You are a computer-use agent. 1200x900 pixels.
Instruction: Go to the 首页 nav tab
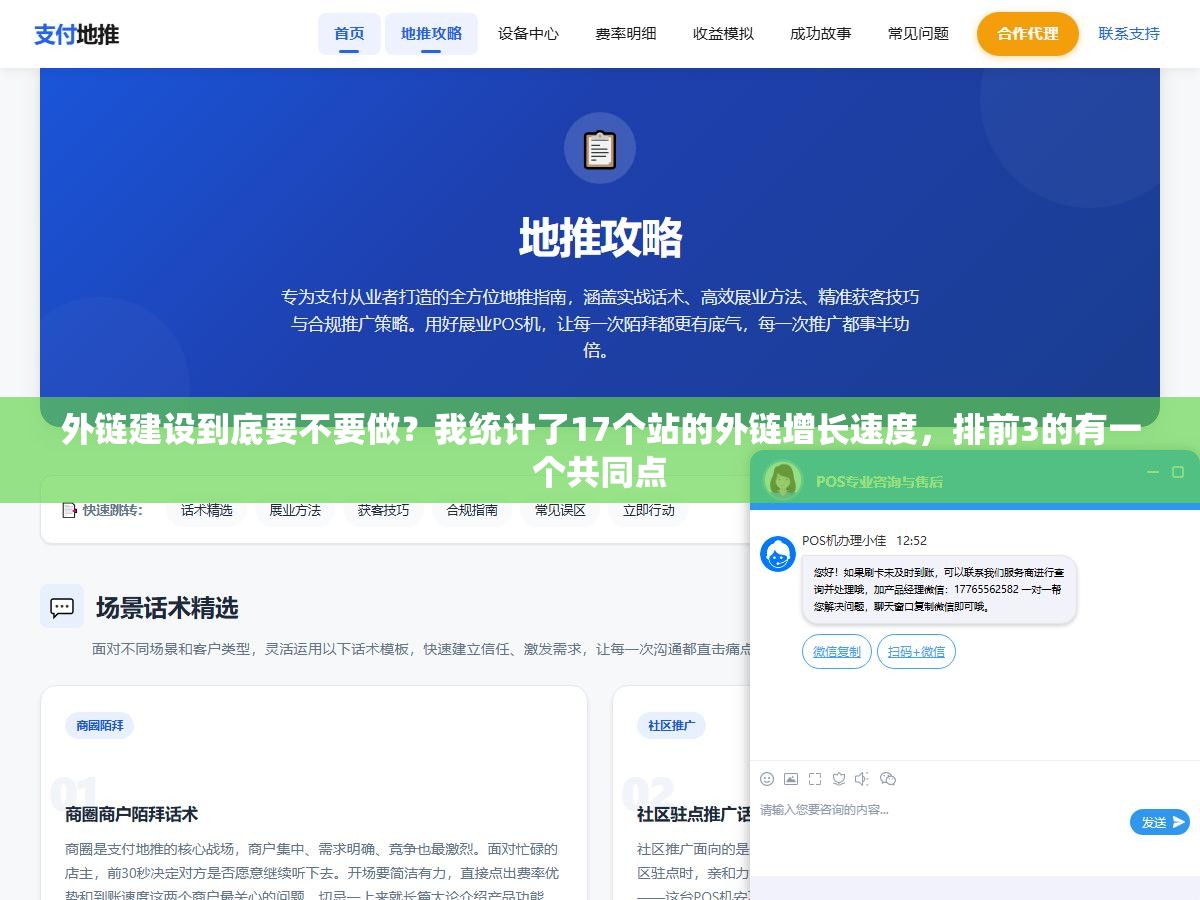click(349, 33)
